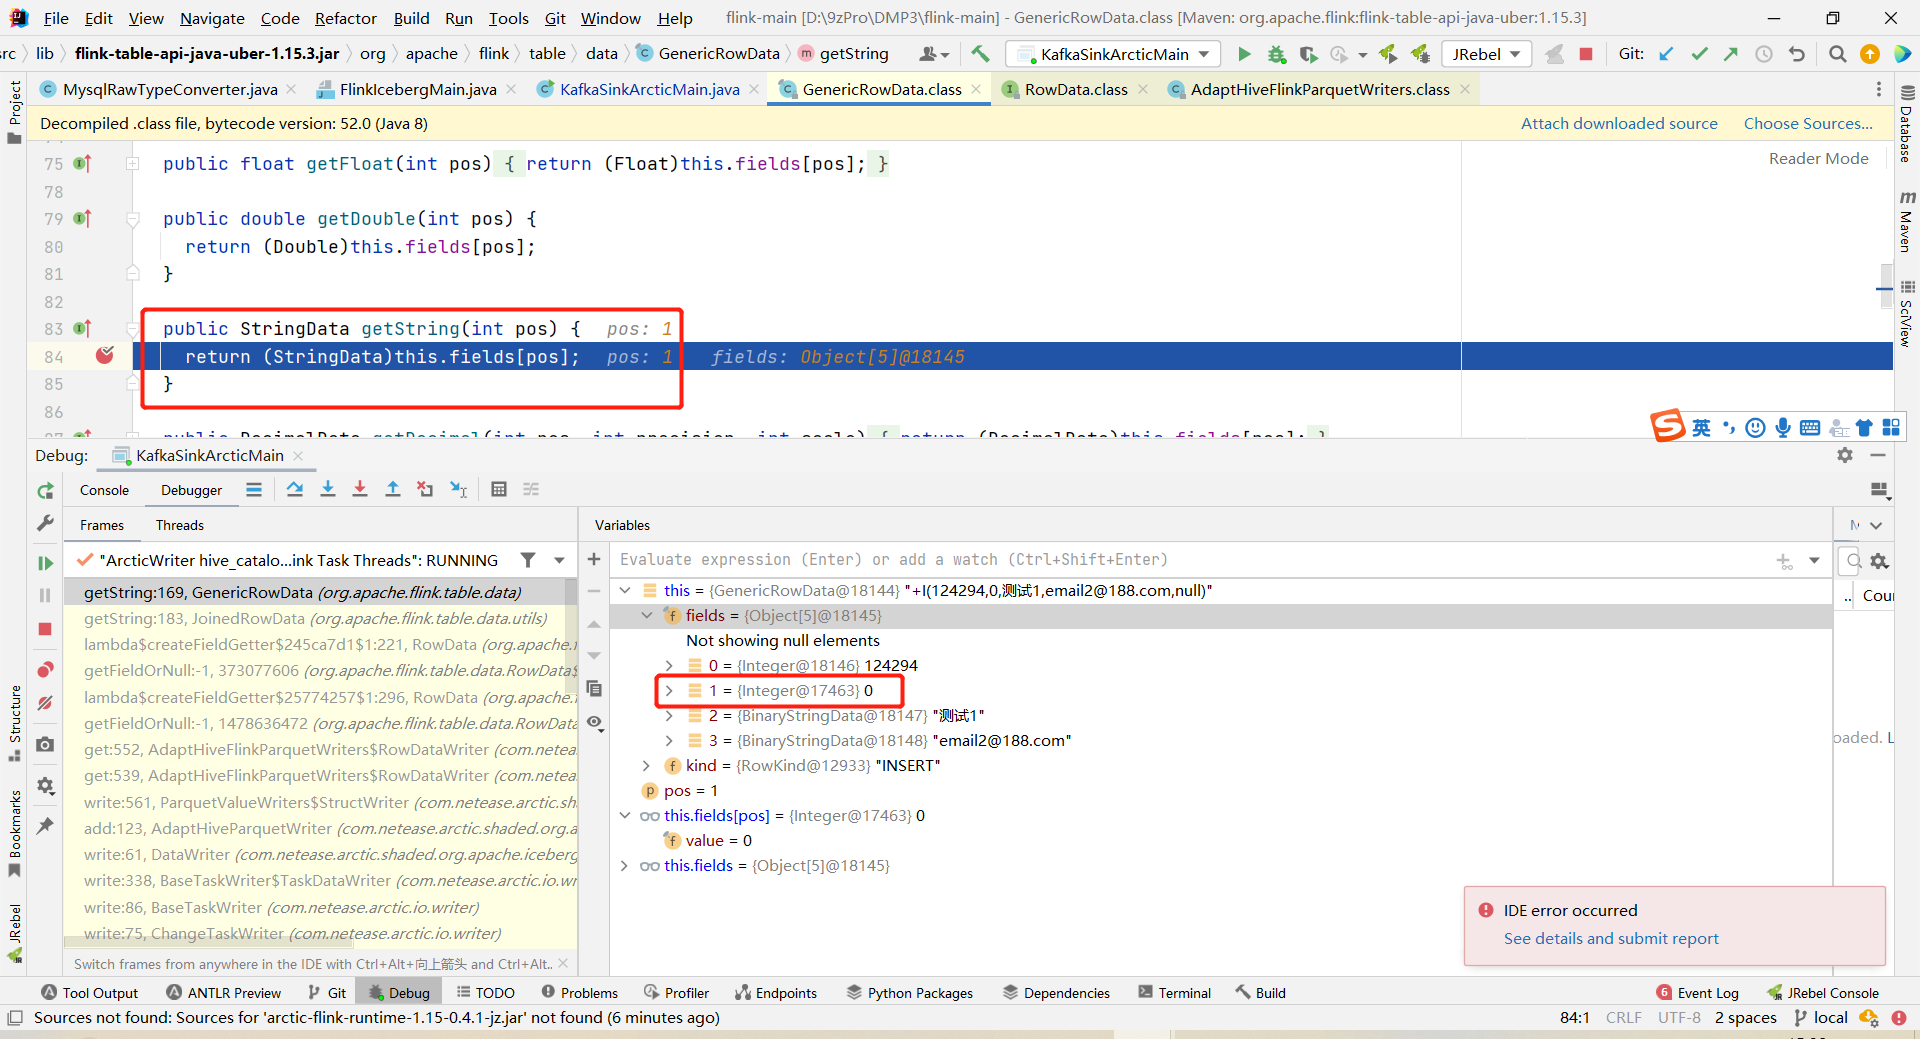This screenshot has width=1920, height=1039.
Task: Open the Maven side panel
Action: 1906,222
